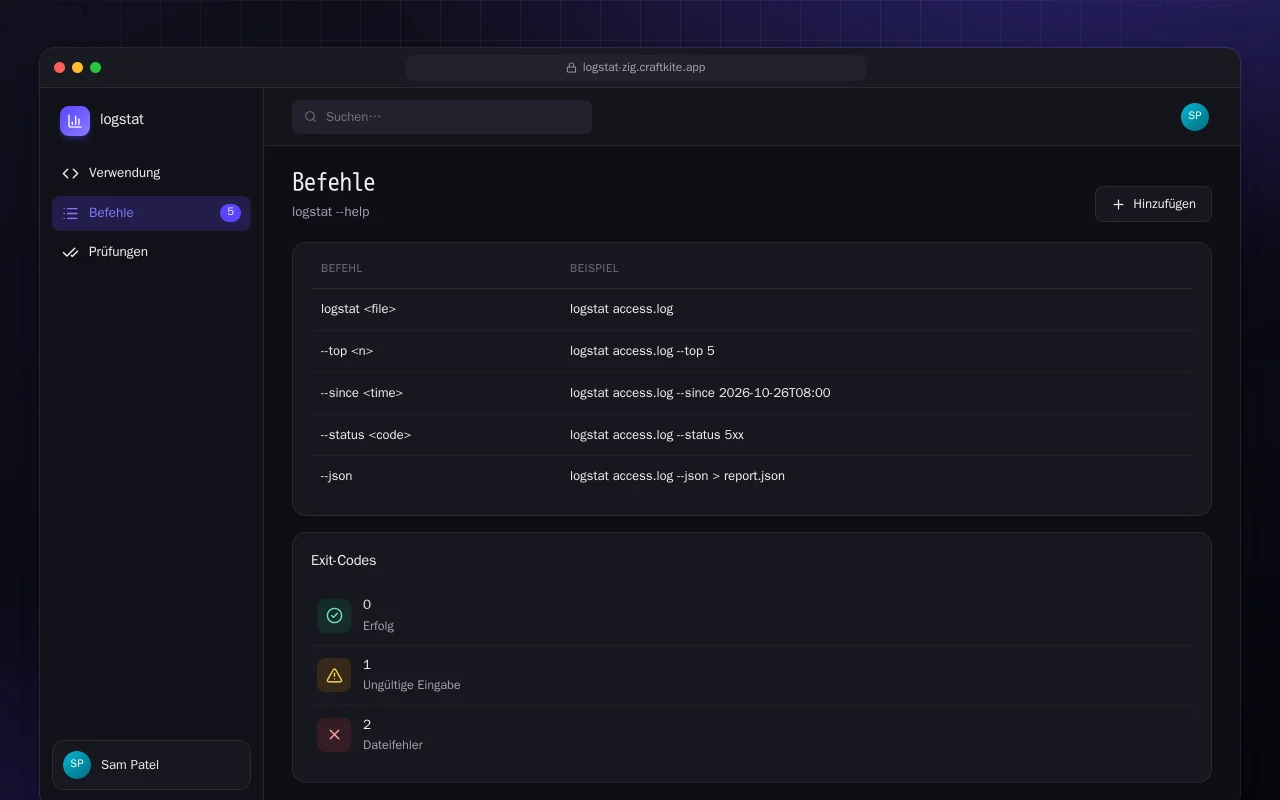Click the red X icon for Dateifehler
The image size is (1280, 800).
tap(334, 735)
